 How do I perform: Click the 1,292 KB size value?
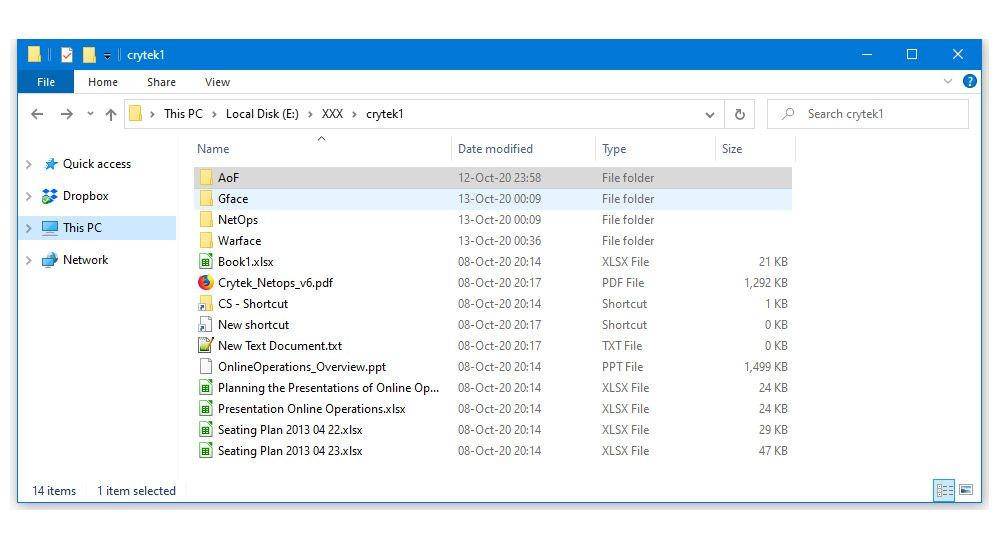[x=765, y=283]
